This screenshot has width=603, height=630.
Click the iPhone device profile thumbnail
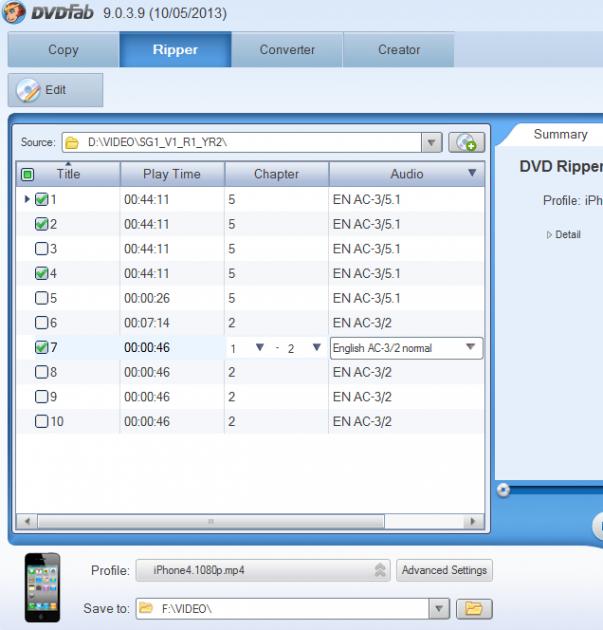[x=42, y=587]
